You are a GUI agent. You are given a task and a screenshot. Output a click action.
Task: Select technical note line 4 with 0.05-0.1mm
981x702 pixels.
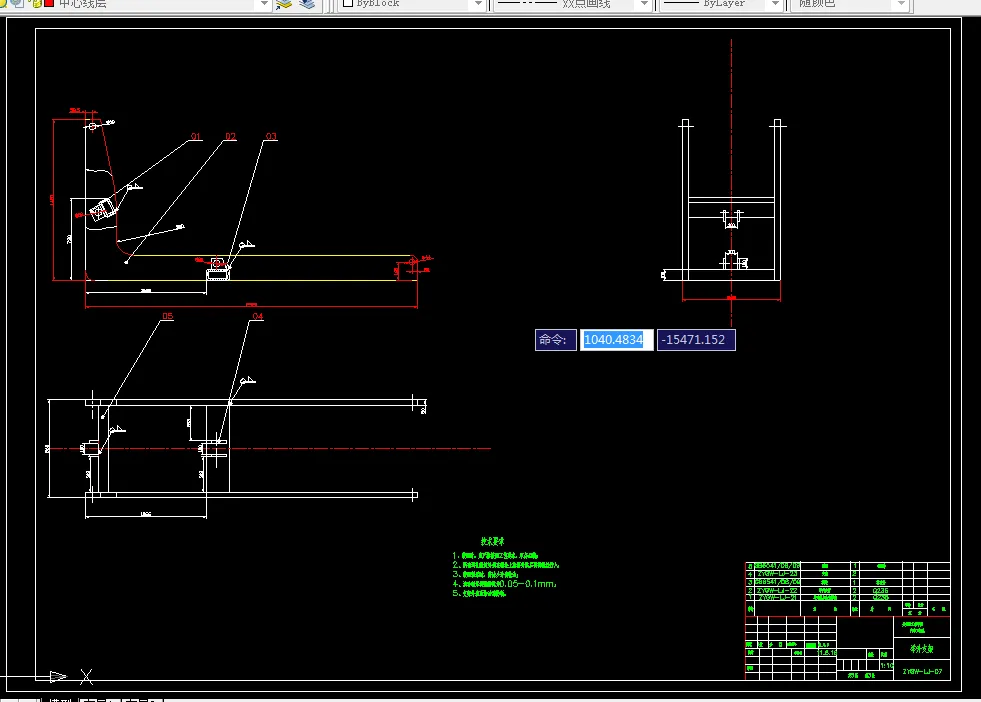pyautogui.click(x=504, y=584)
